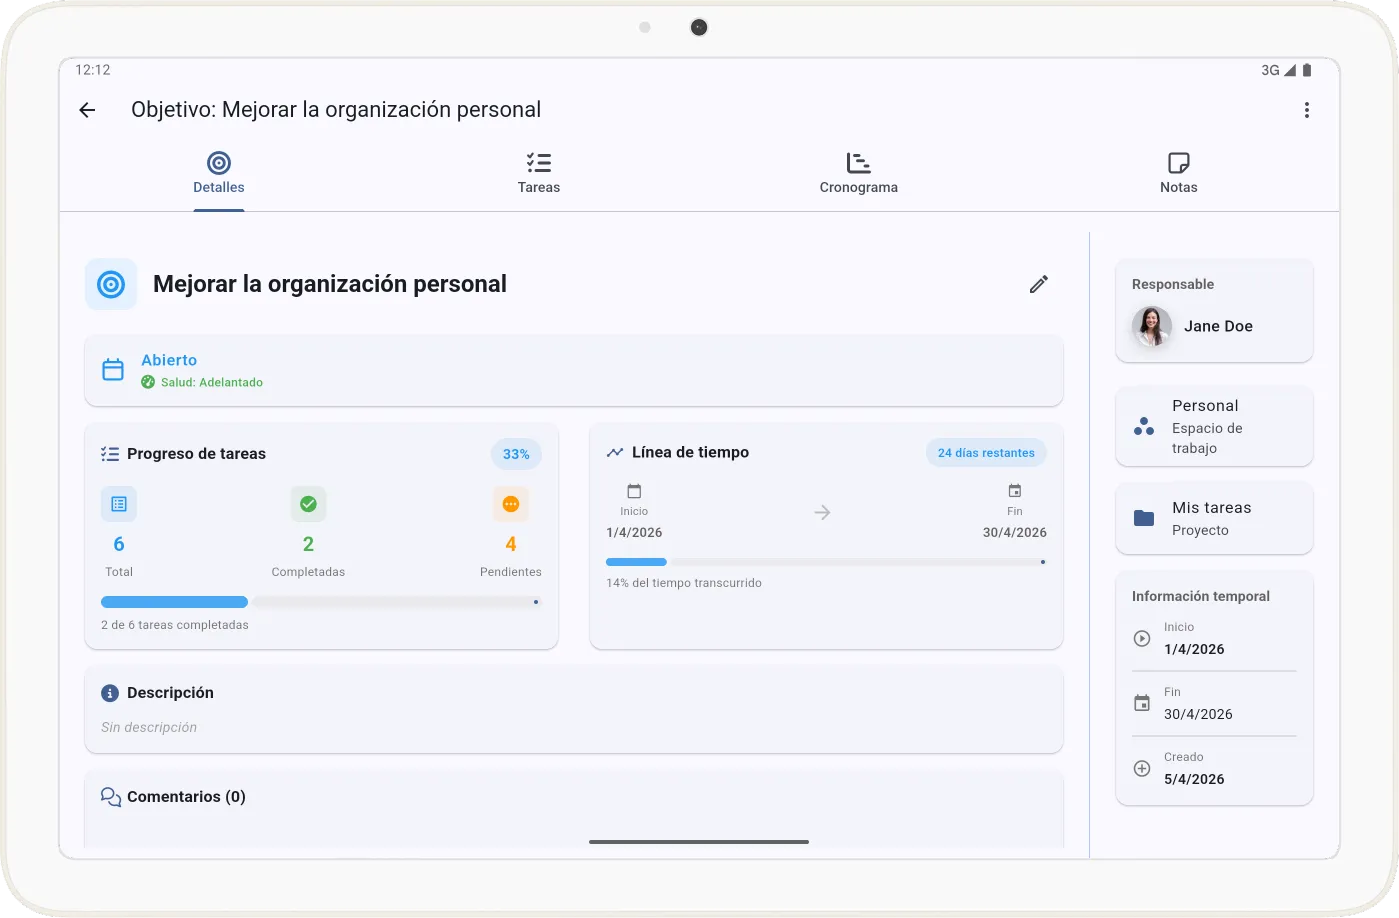1399x918 pixels.
Task: Click the number 2 Completadas count
Action: tap(308, 544)
